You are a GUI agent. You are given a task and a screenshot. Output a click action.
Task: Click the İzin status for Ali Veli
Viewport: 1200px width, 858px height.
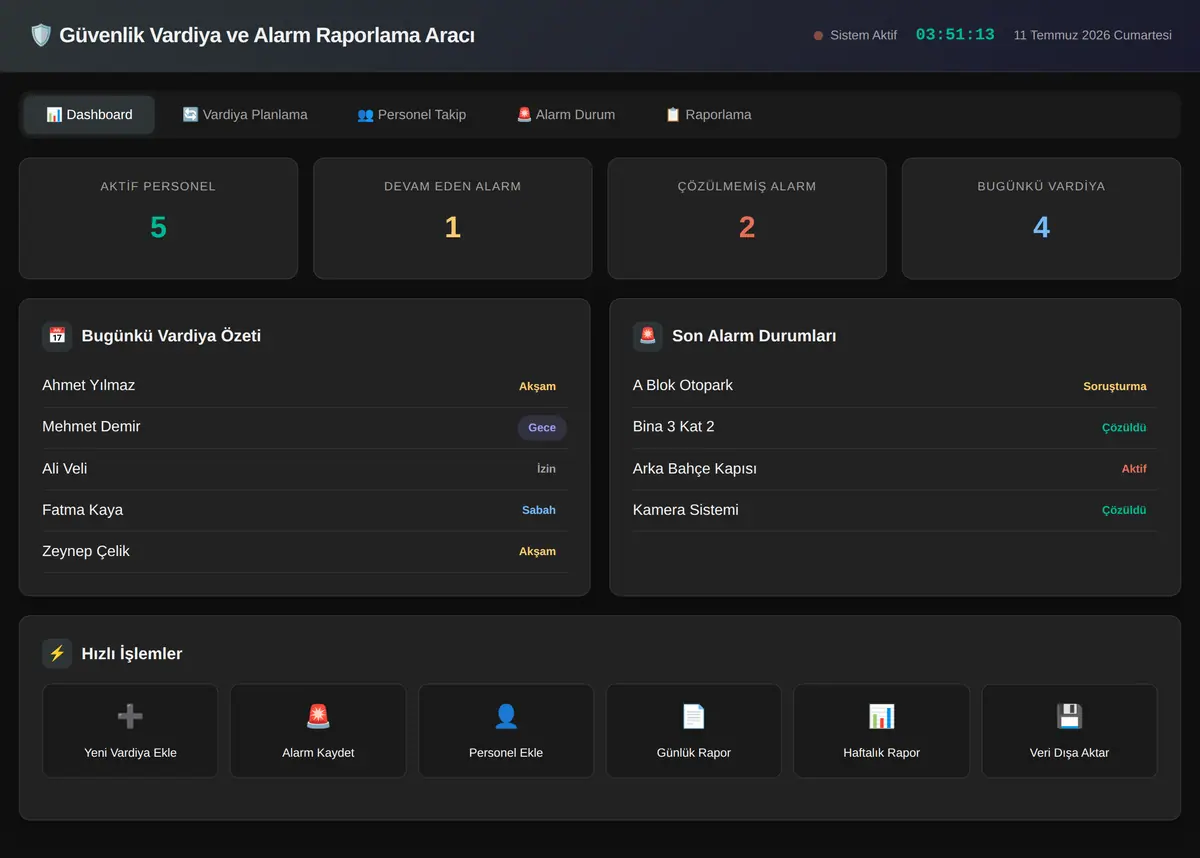[x=546, y=469]
